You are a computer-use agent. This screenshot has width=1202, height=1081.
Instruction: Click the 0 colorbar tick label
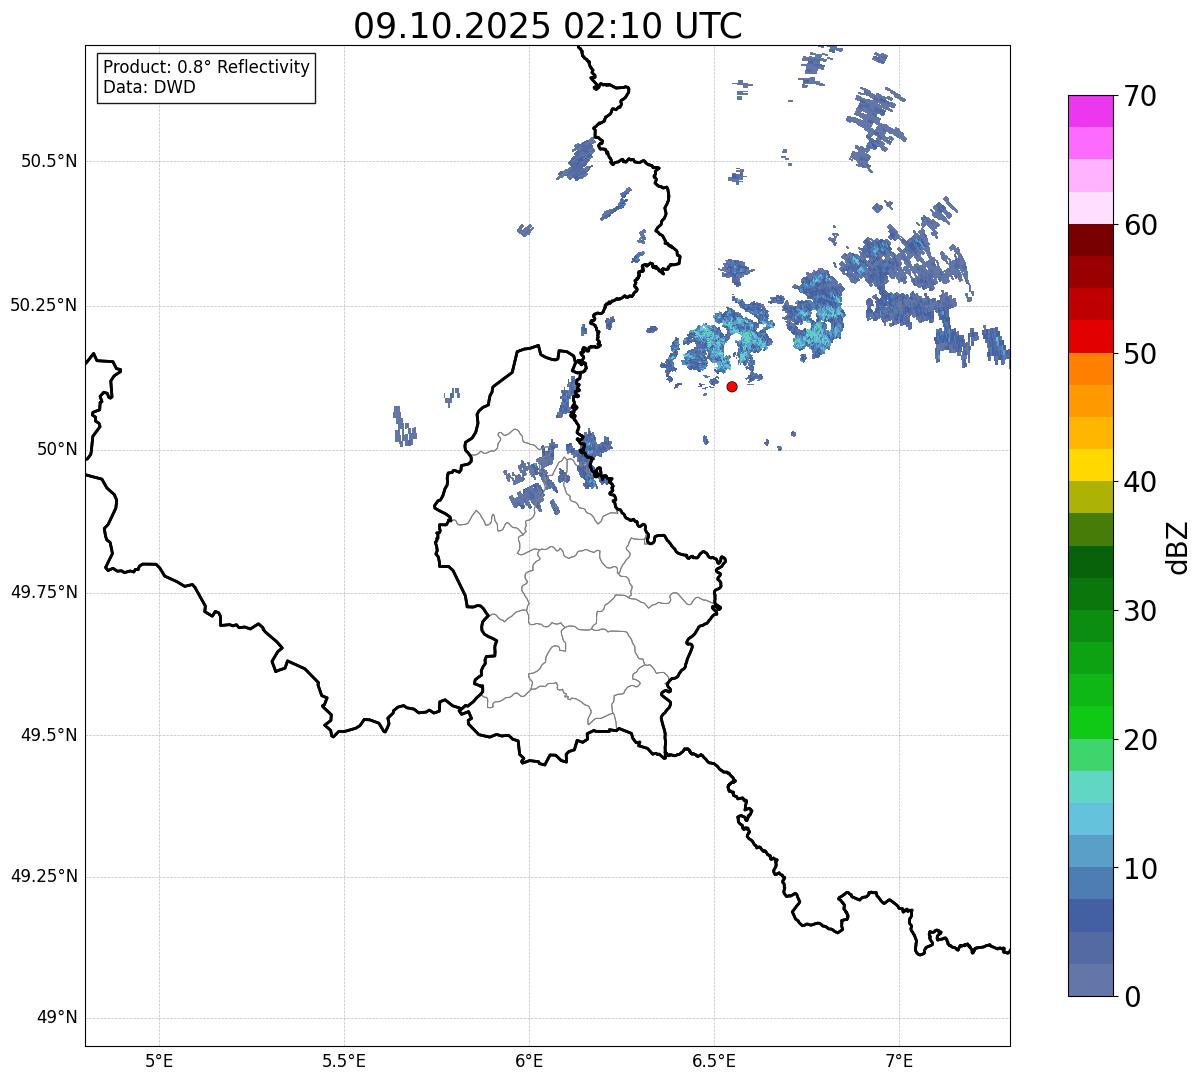[x=1132, y=997]
